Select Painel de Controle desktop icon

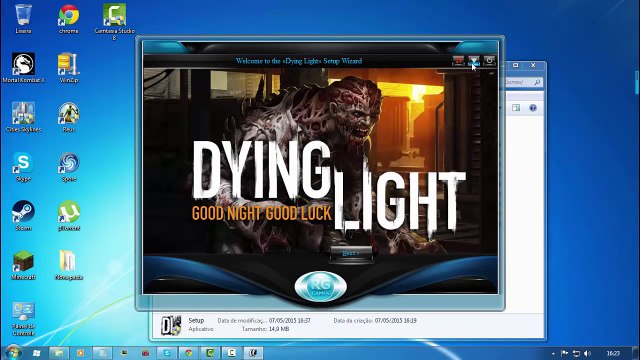coord(23,319)
